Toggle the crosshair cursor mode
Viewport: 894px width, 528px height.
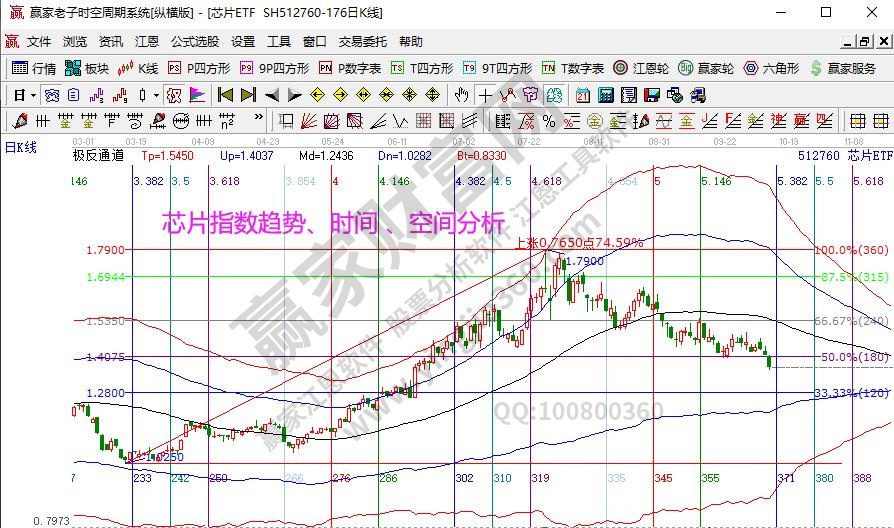[x=485, y=95]
